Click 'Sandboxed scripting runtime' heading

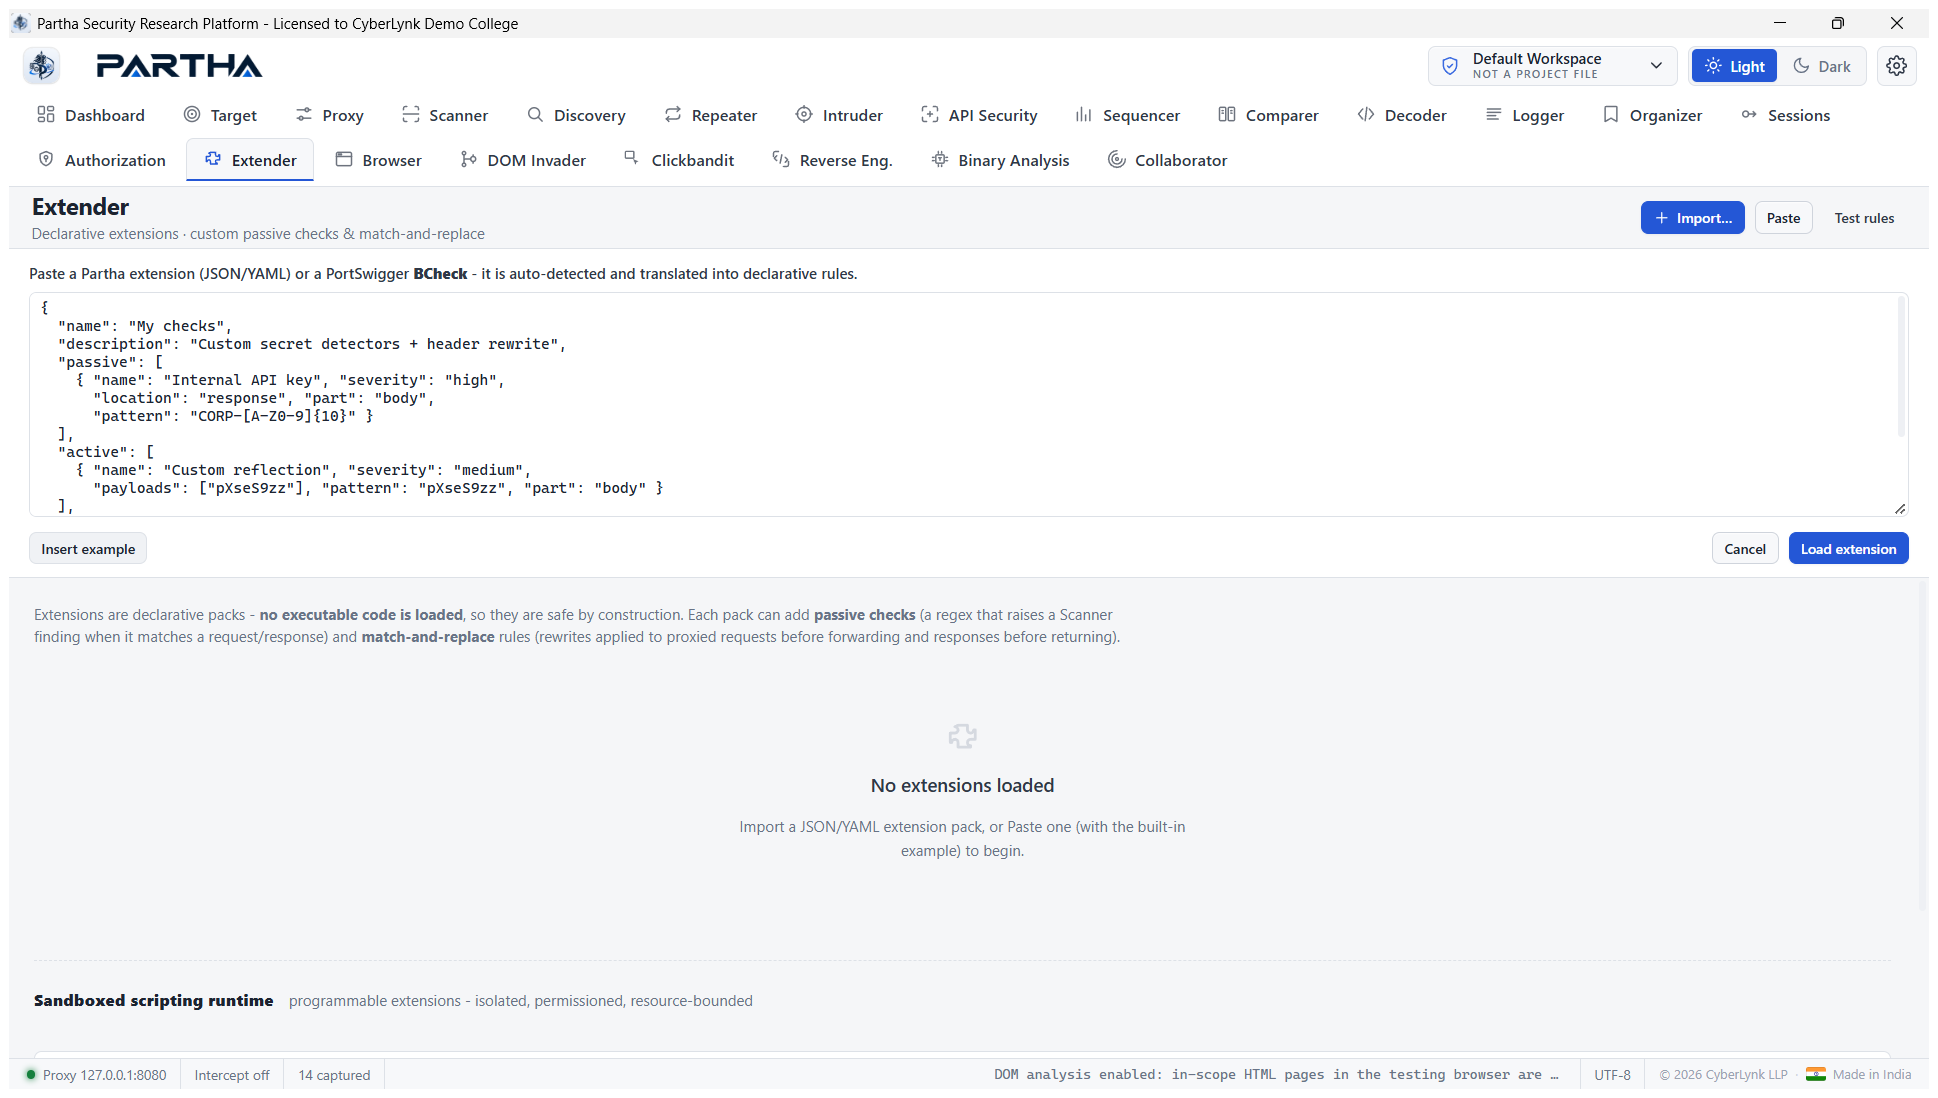(153, 1000)
